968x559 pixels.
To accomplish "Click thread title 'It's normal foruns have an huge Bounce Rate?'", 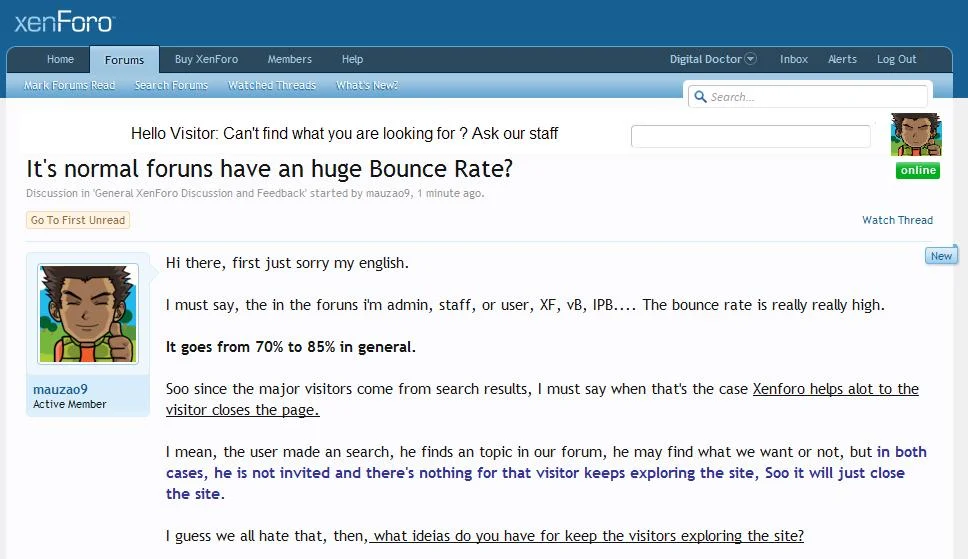I will [x=269, y=169].
